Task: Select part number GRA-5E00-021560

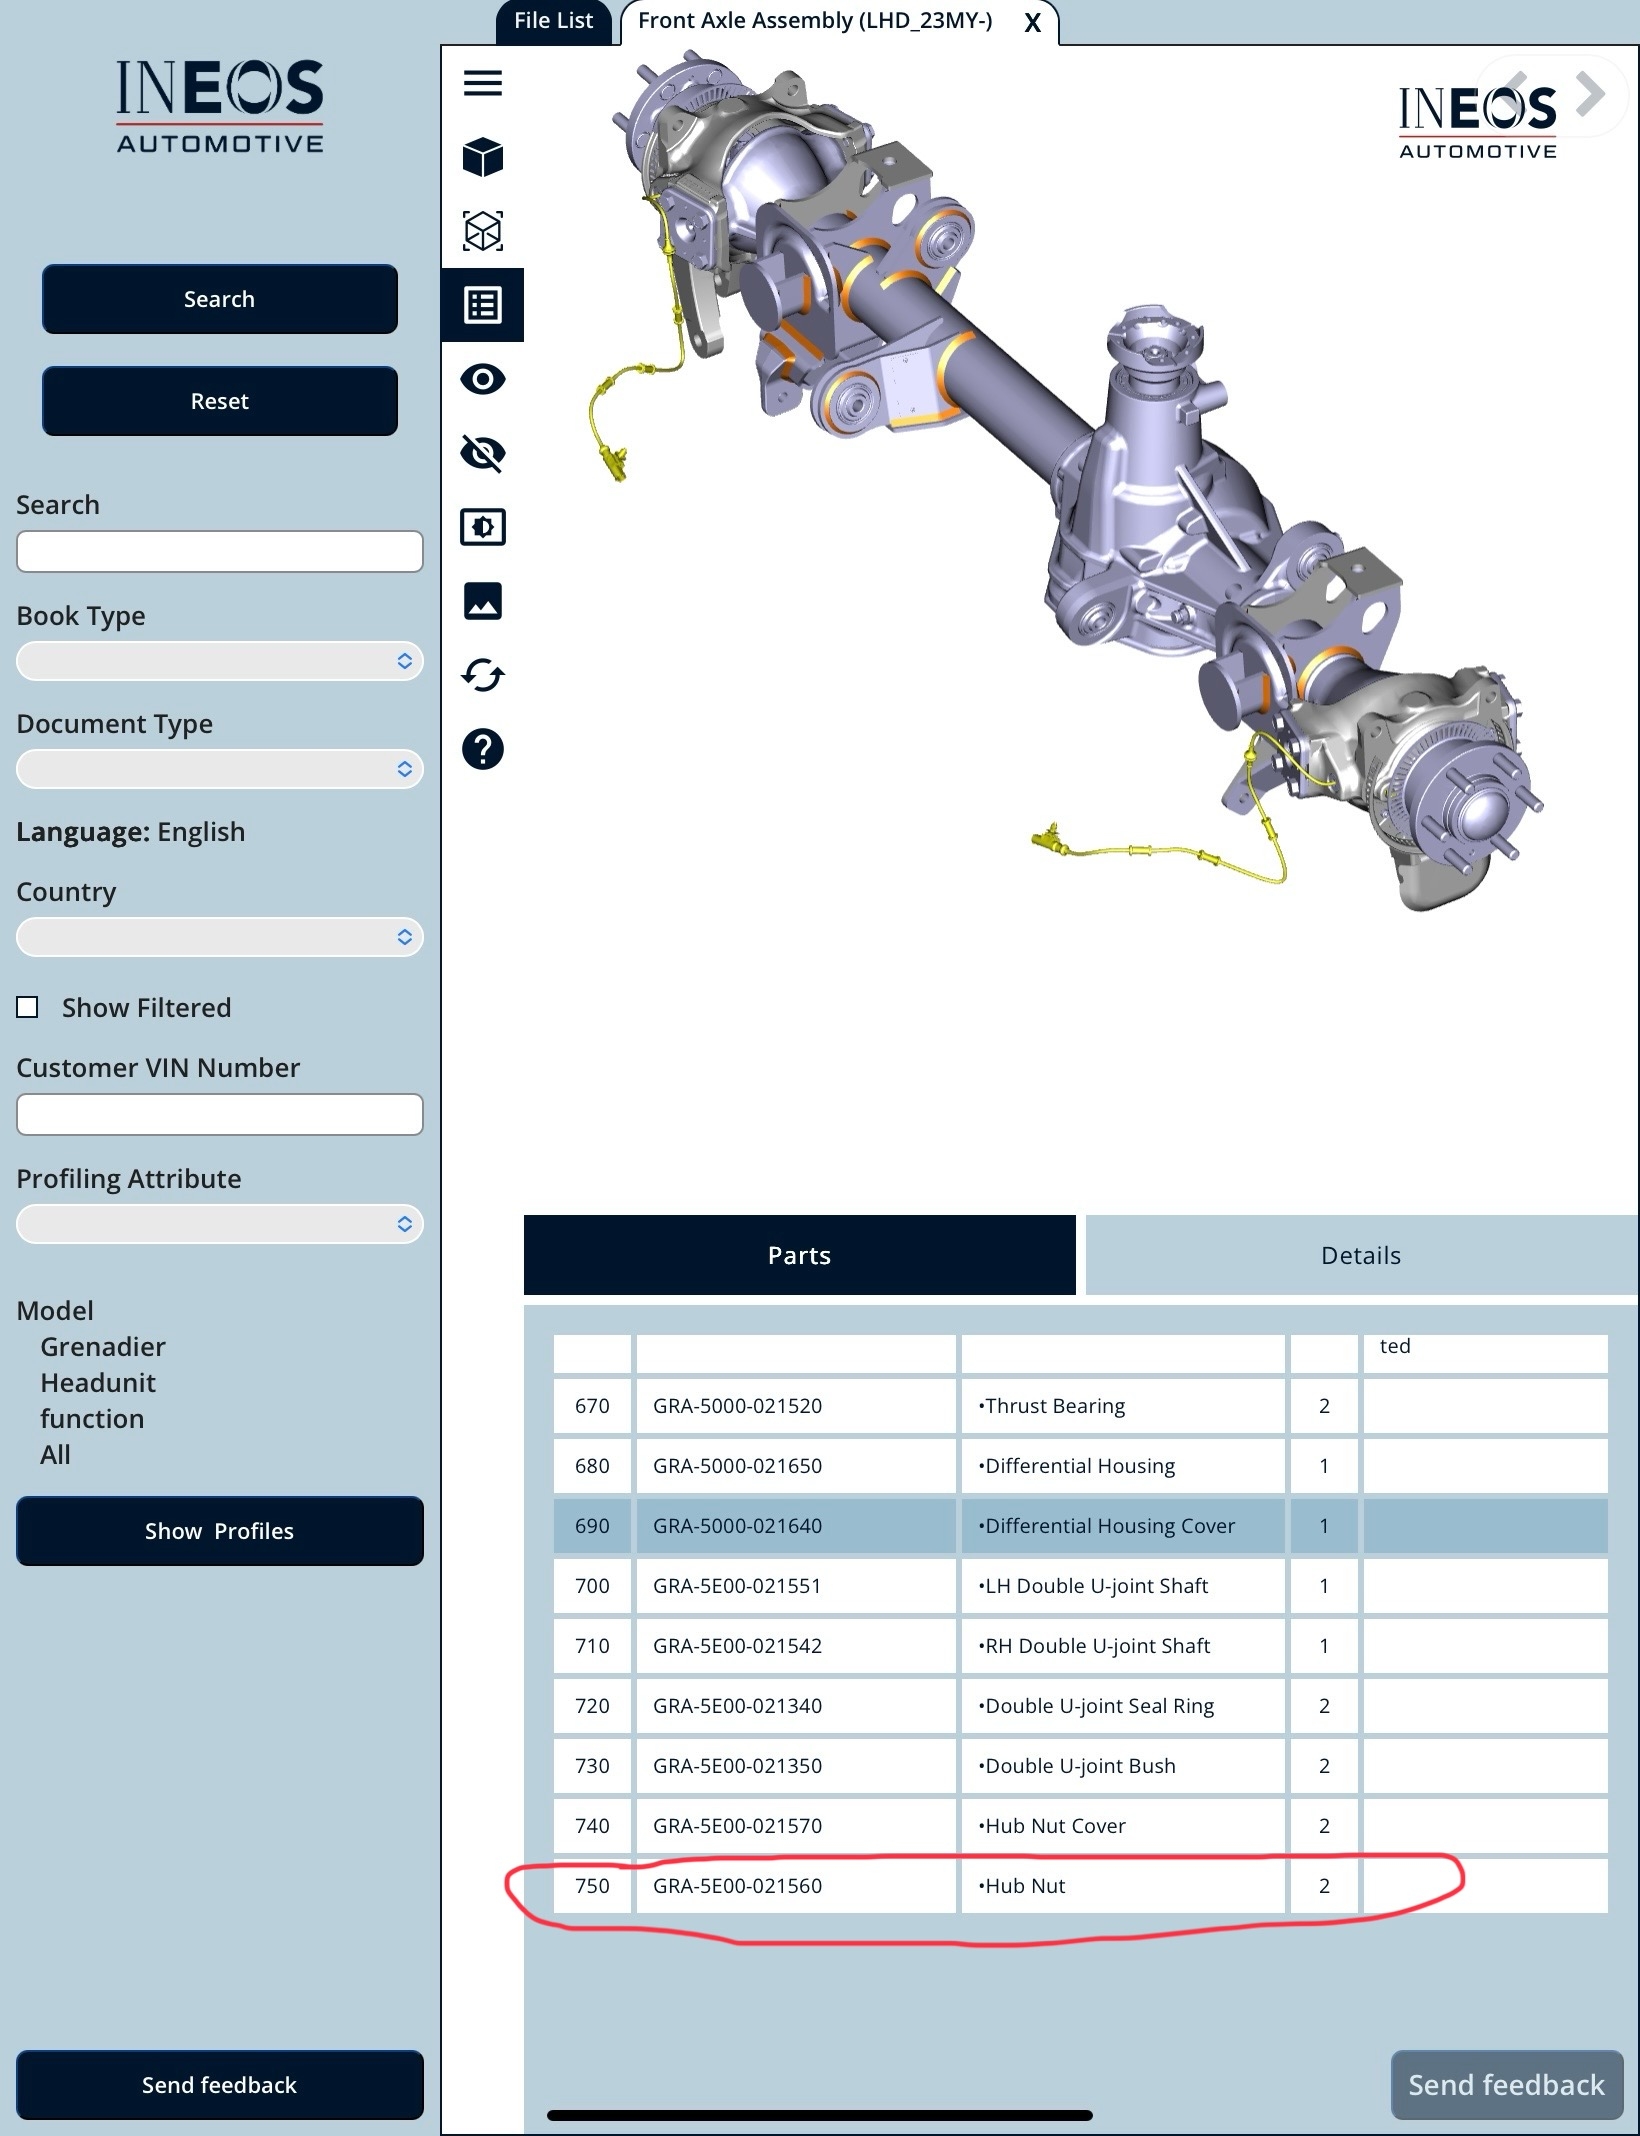Action: tap(737, 1886)
